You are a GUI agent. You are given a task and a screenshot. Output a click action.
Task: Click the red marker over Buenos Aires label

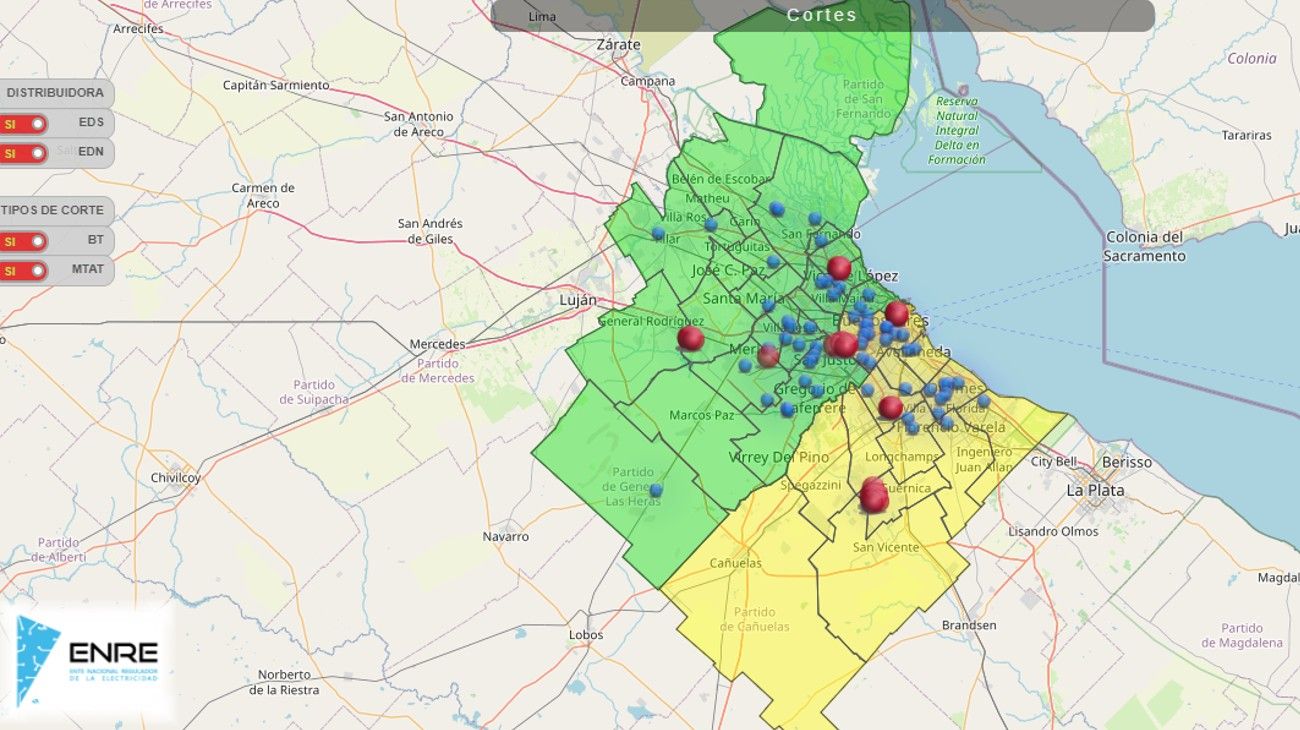(896, 314)
